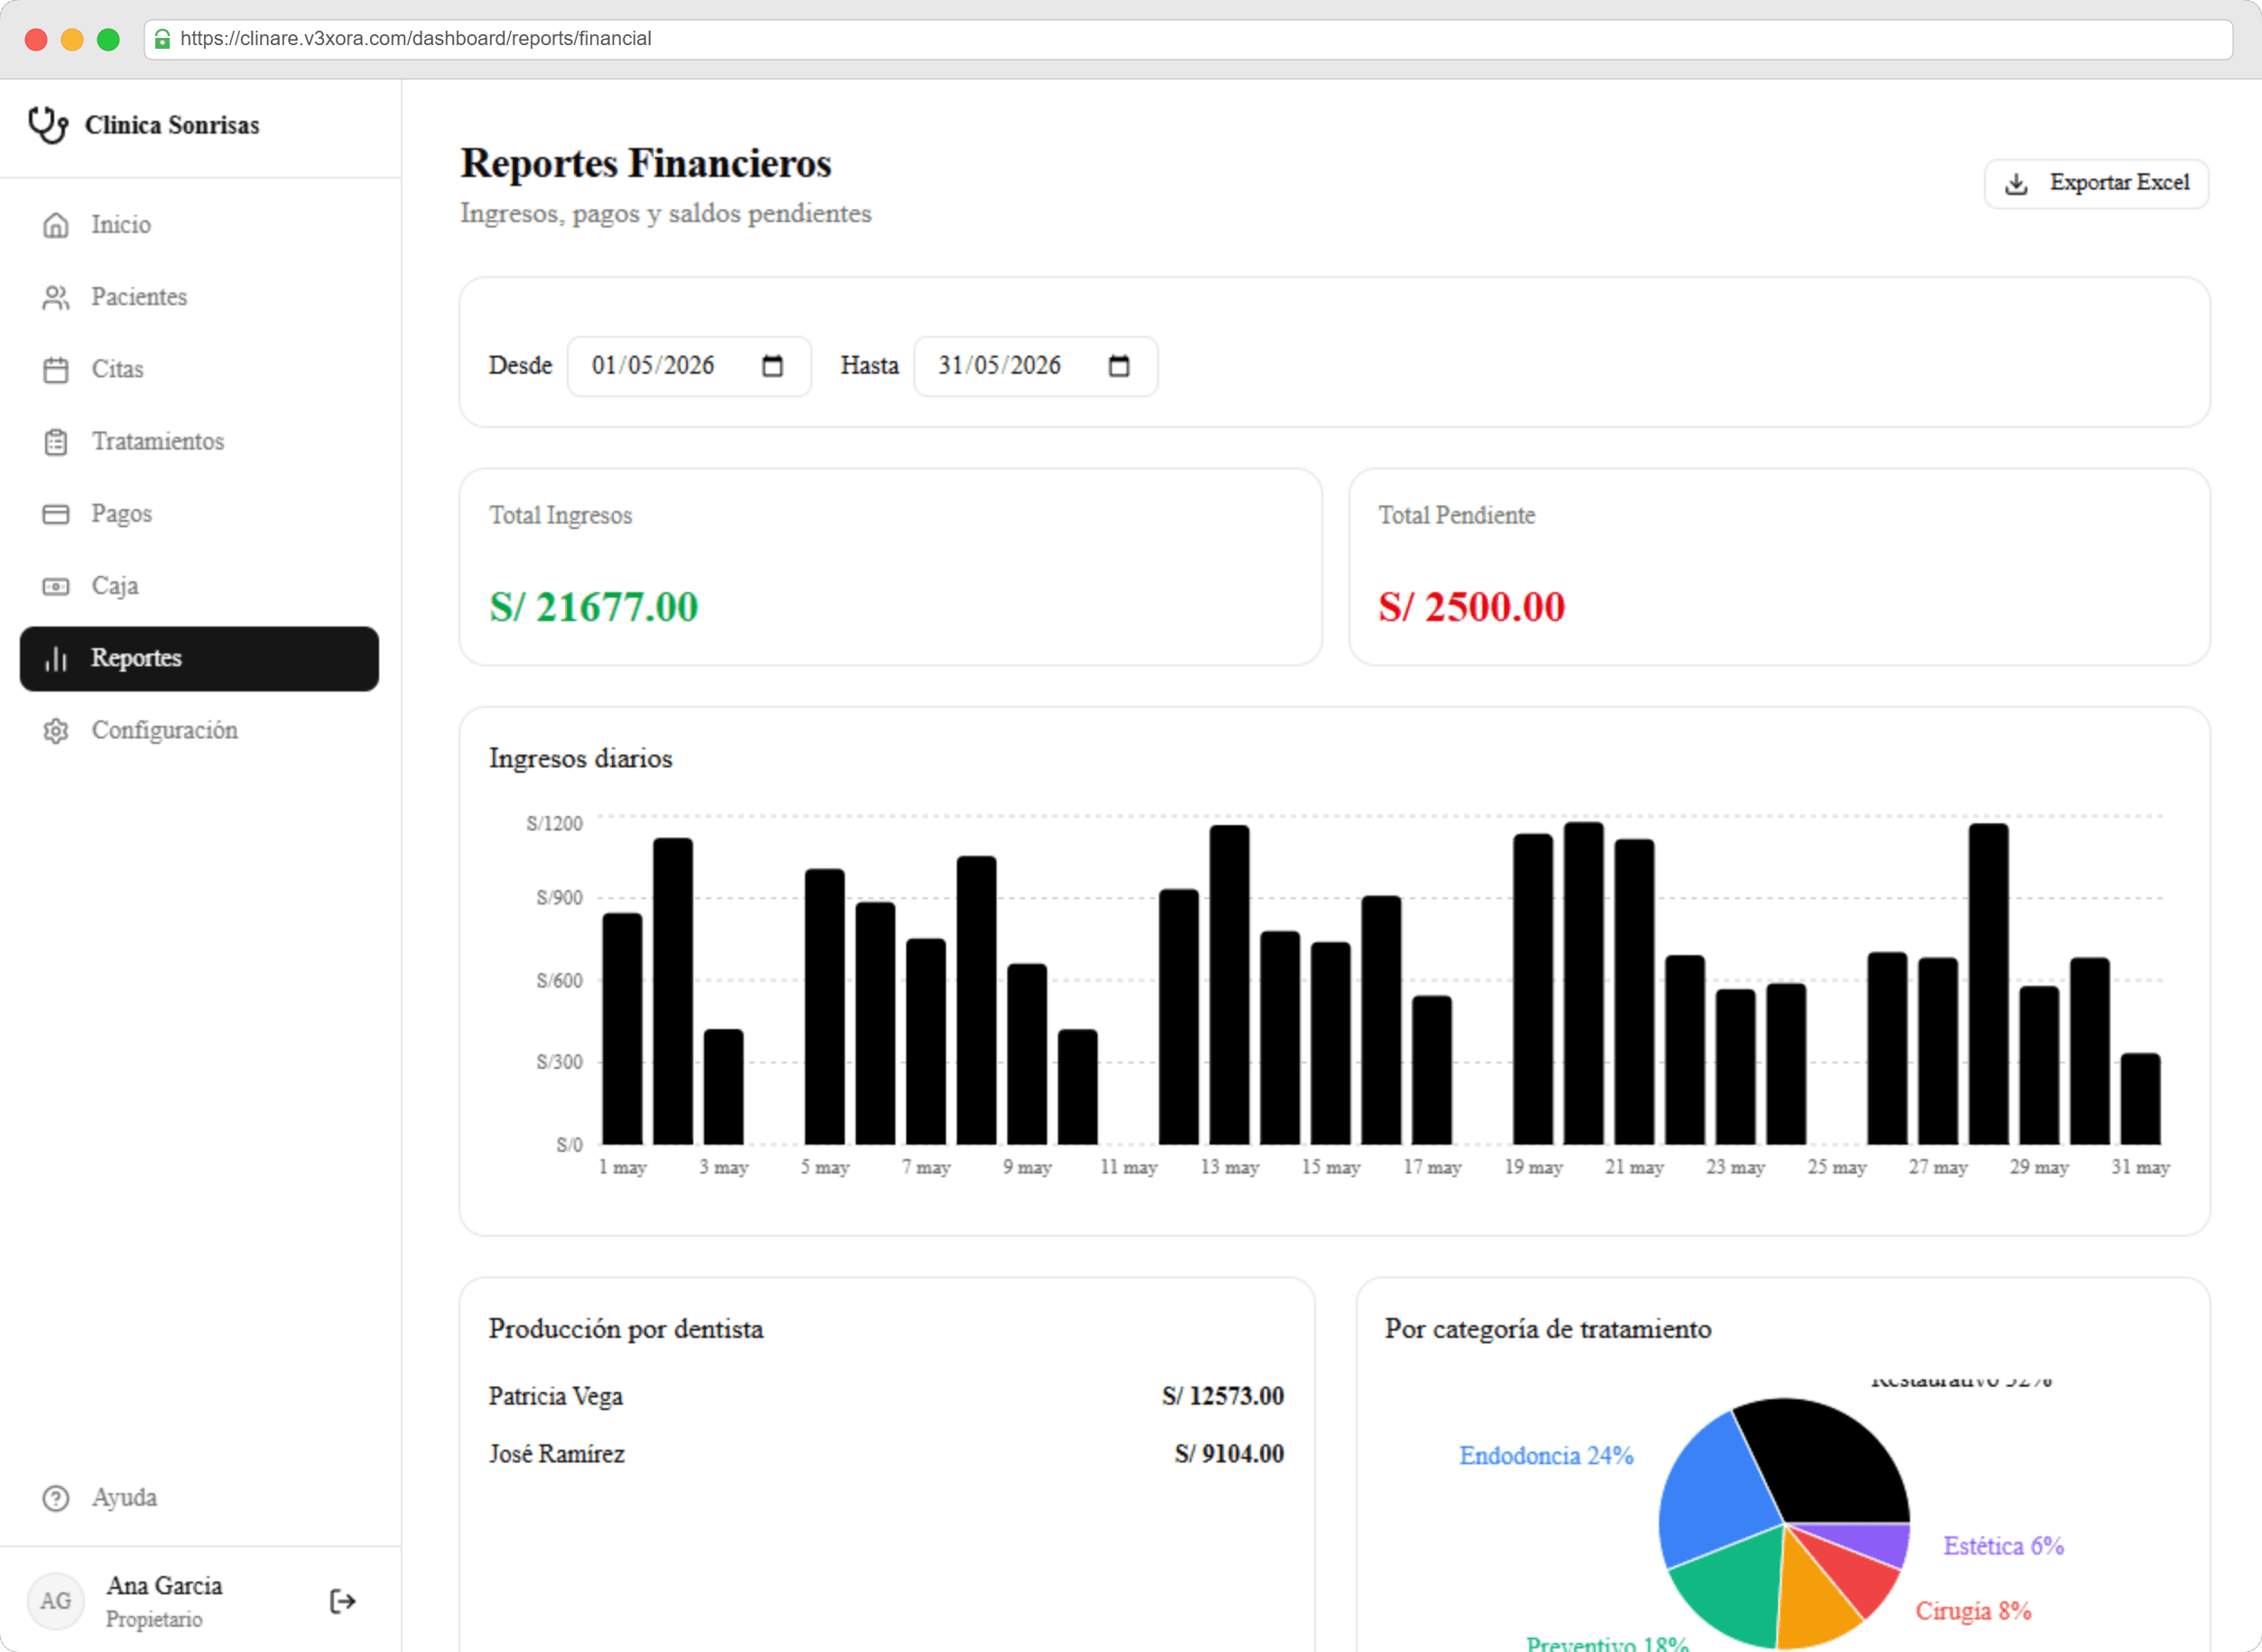
Task: Click the Ayuda question mark icon
Action: (x=56, y=1498)
